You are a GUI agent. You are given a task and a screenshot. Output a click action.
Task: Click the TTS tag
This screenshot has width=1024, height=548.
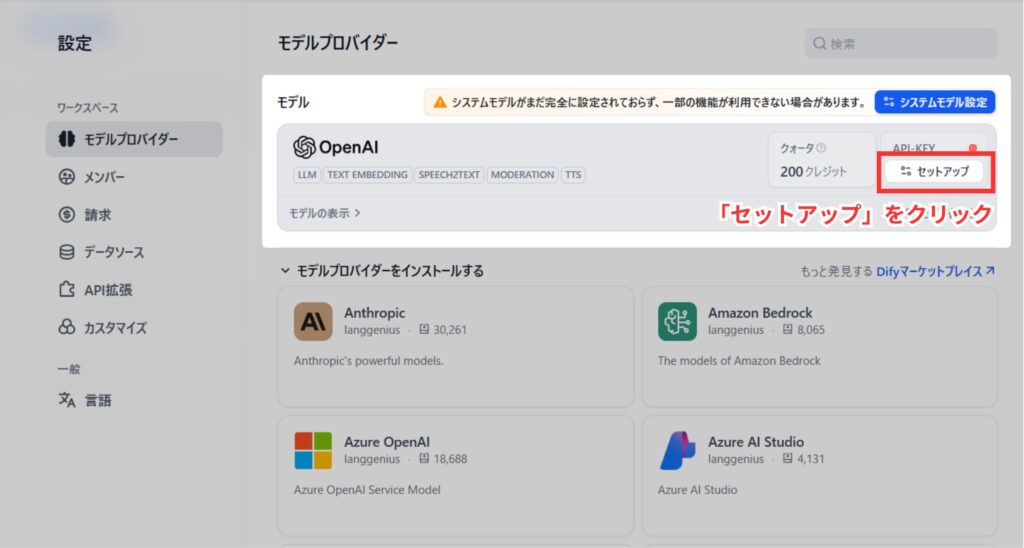point(573,175)
